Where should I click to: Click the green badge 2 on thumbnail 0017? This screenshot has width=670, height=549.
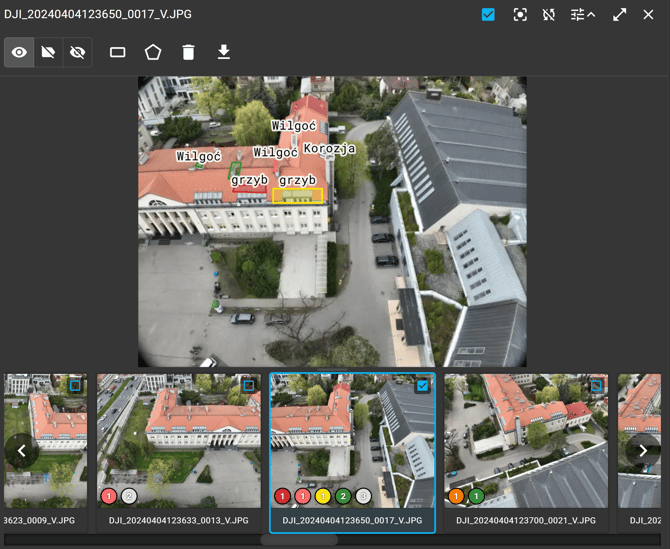click(x=343, y=496)
